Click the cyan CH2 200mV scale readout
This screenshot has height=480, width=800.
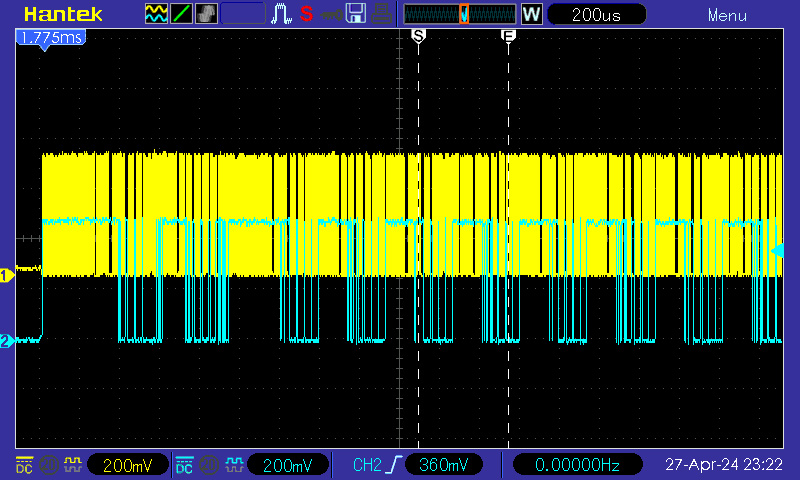287,465
